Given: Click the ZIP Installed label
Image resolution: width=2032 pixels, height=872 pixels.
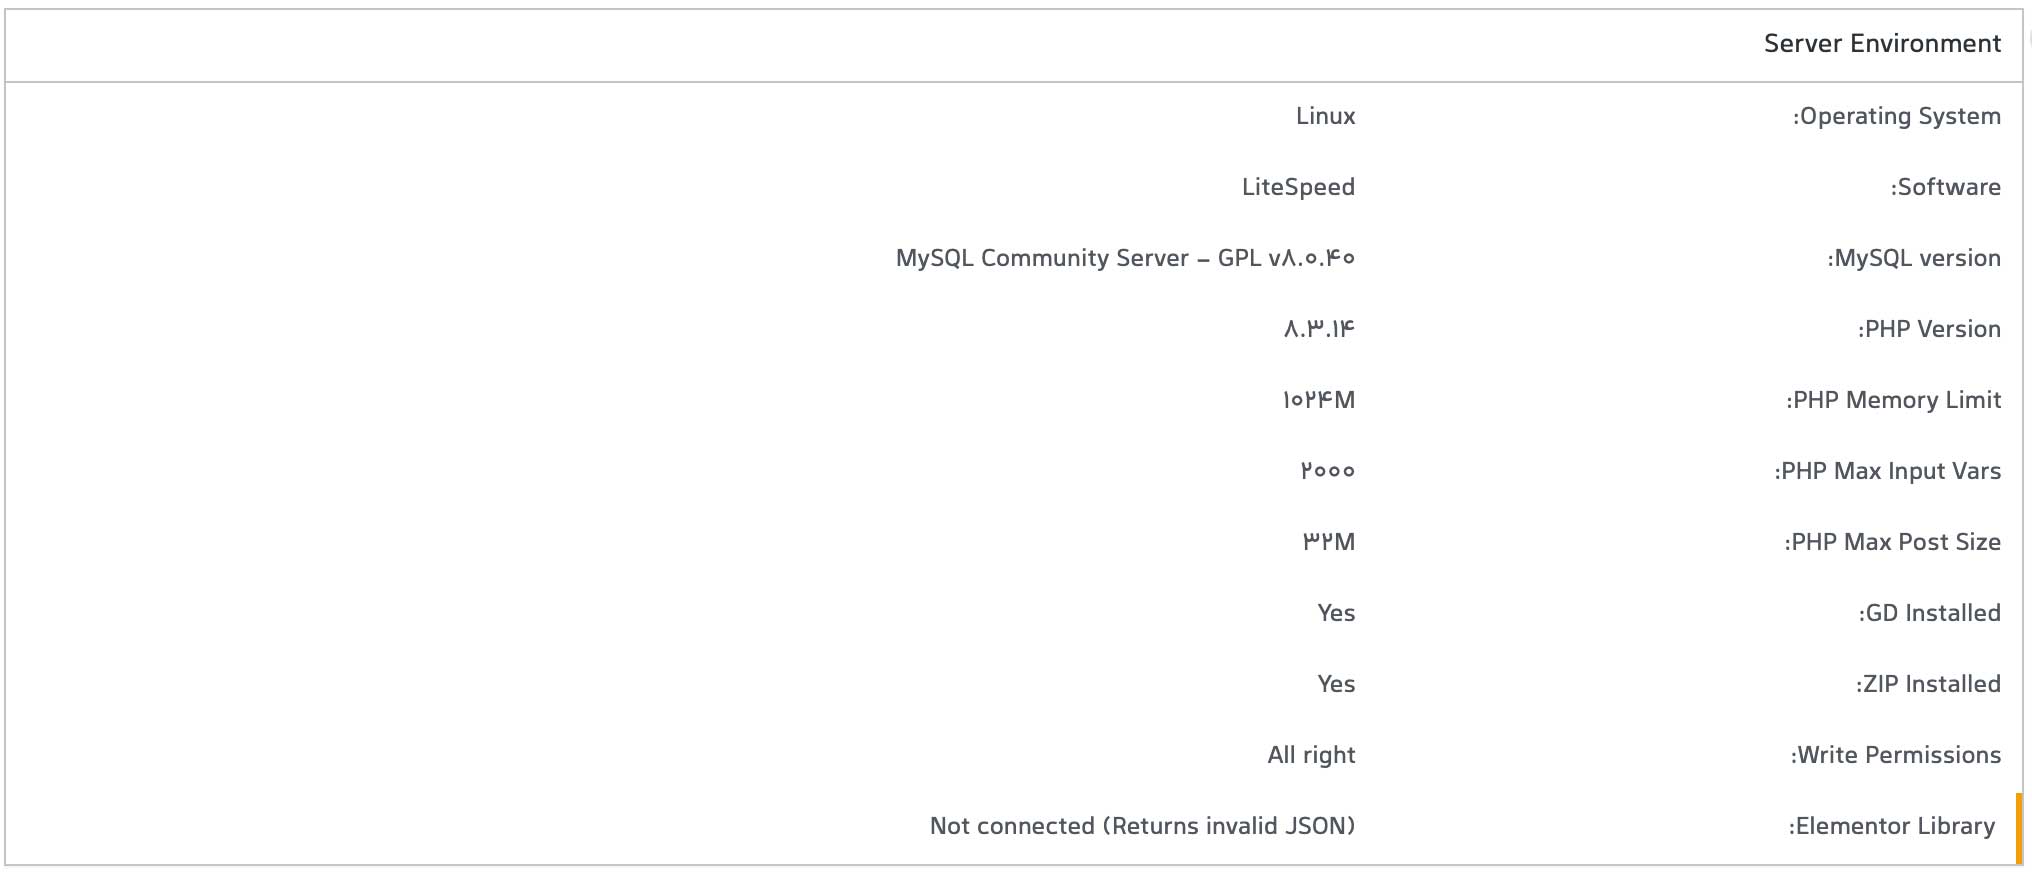Looking at the screenshot, I should (x=1928, y=684).
